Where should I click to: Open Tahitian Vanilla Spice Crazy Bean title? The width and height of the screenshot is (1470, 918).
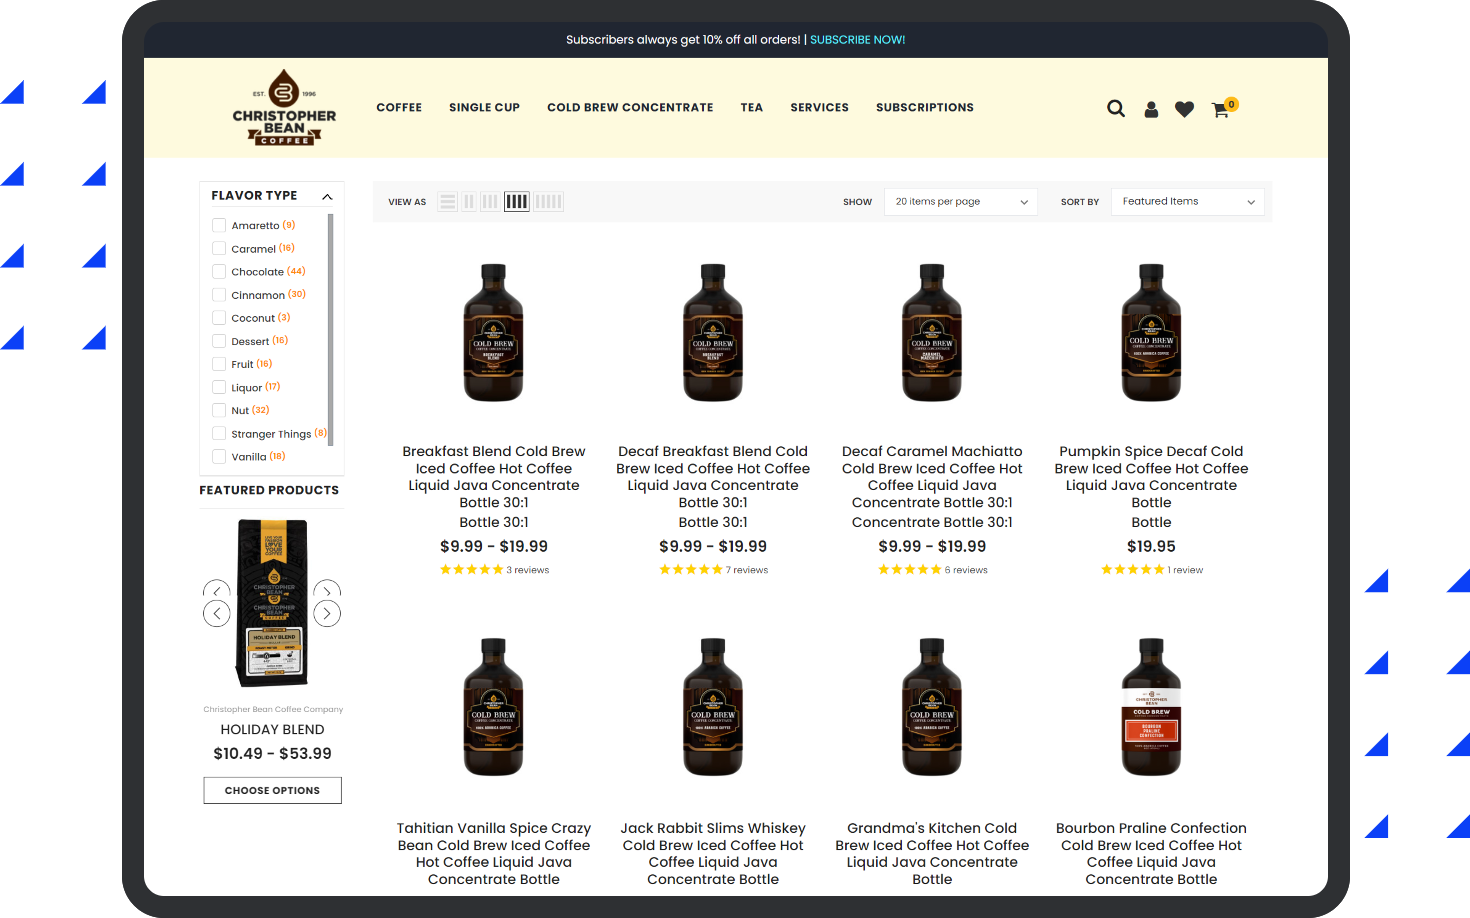tap(494, 854)
